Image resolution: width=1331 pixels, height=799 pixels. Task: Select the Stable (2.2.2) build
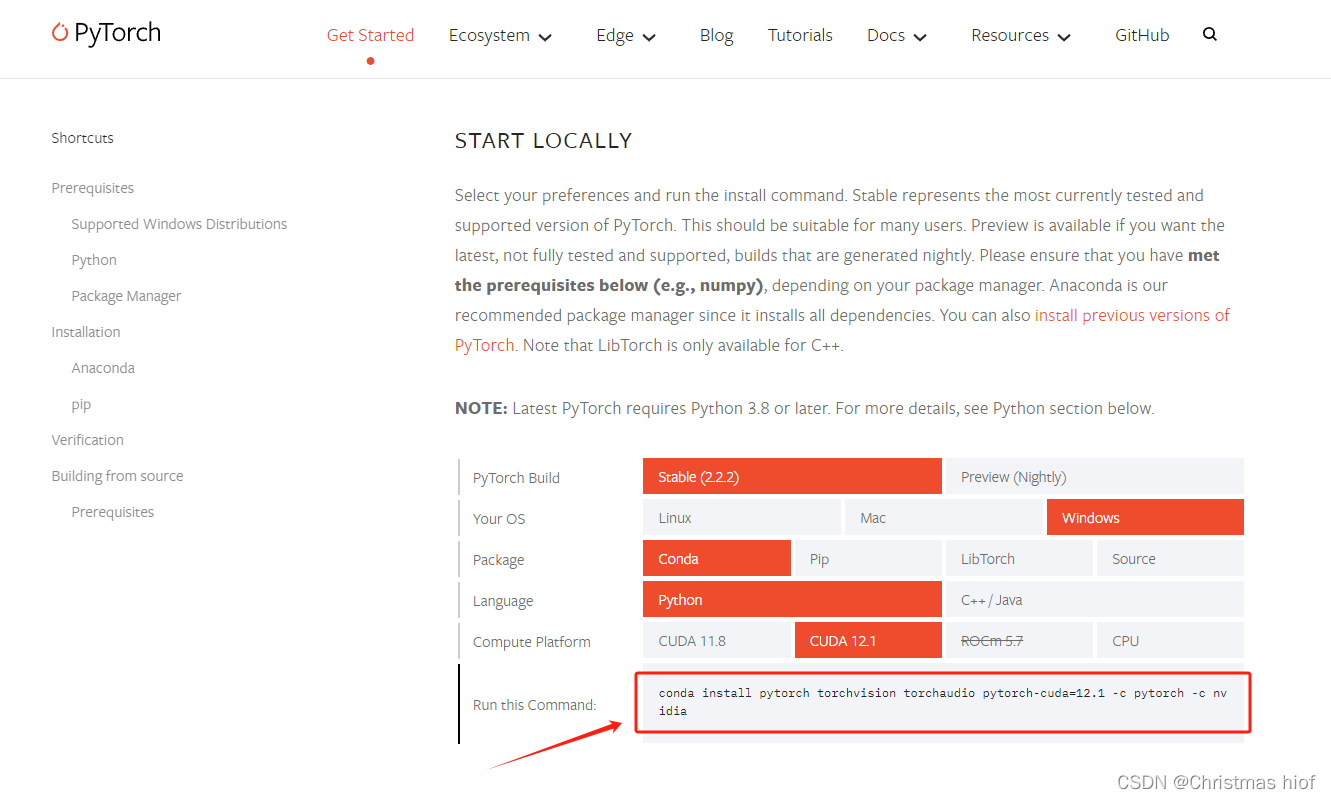[x=792, y=476]
